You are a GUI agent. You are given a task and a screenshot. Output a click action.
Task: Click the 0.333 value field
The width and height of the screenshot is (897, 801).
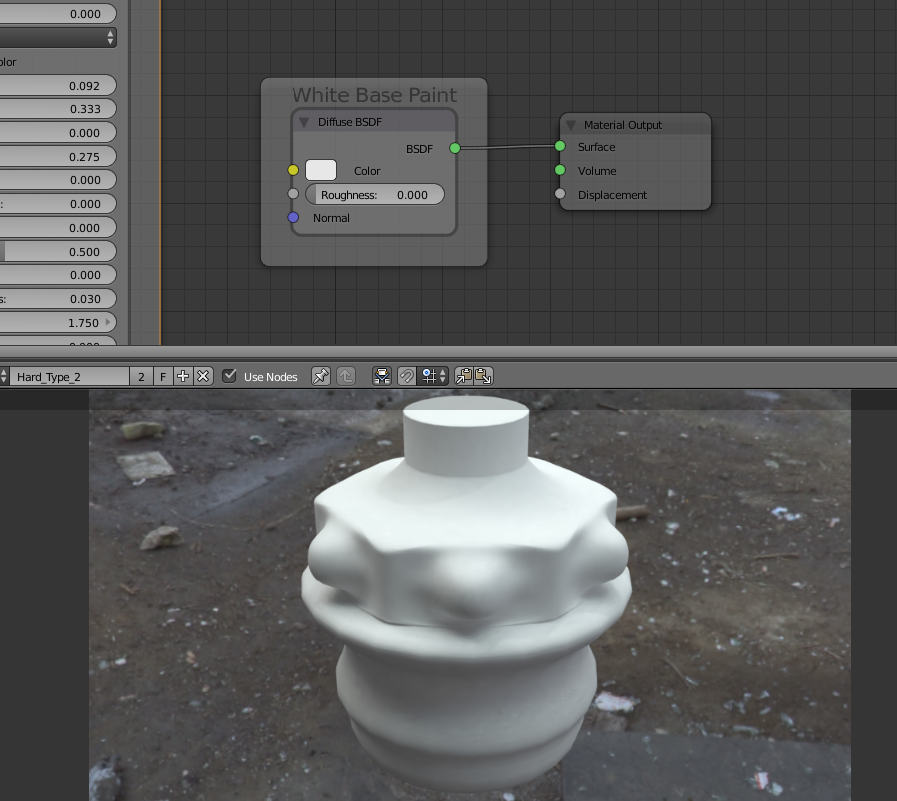pyautogui.click(x=58, y=109)
